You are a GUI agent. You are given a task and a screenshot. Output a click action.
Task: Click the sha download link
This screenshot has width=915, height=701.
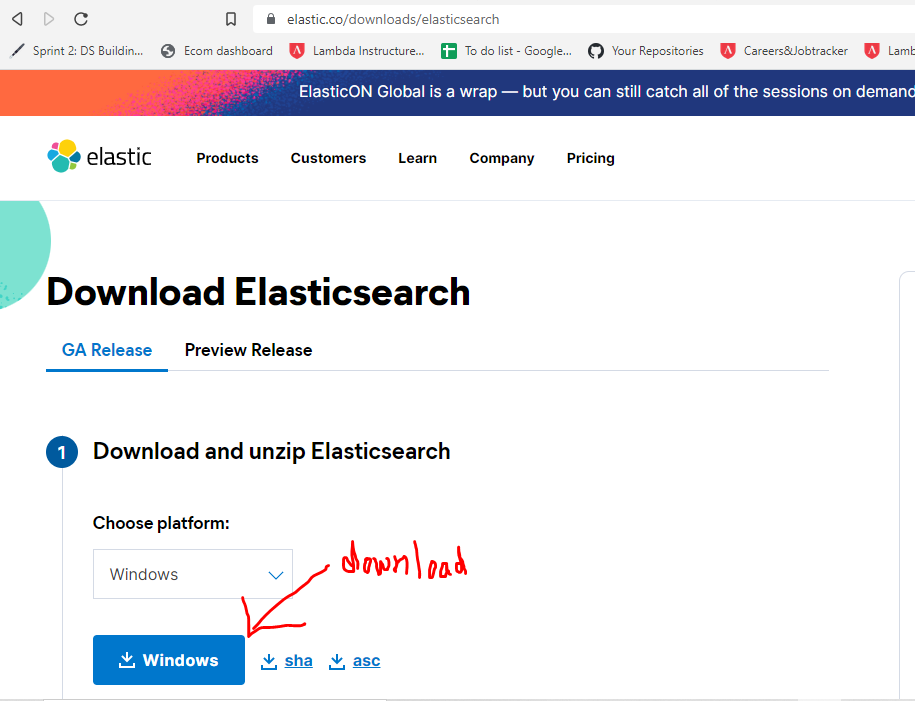pyautogui.click(x=287, y=661)
